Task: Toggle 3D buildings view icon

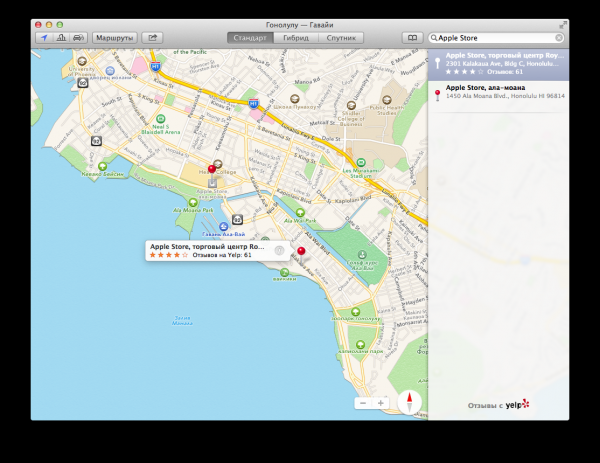Action: tap(61, 38)
